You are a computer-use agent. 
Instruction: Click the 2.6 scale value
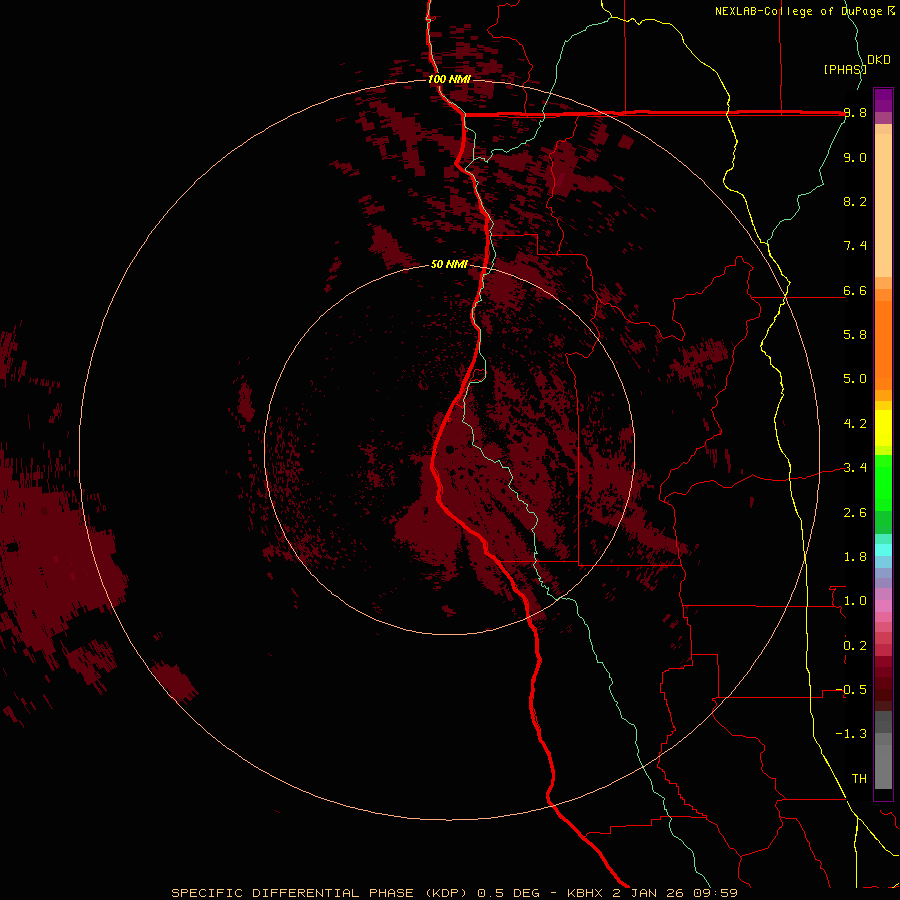(x=855, y=513)
